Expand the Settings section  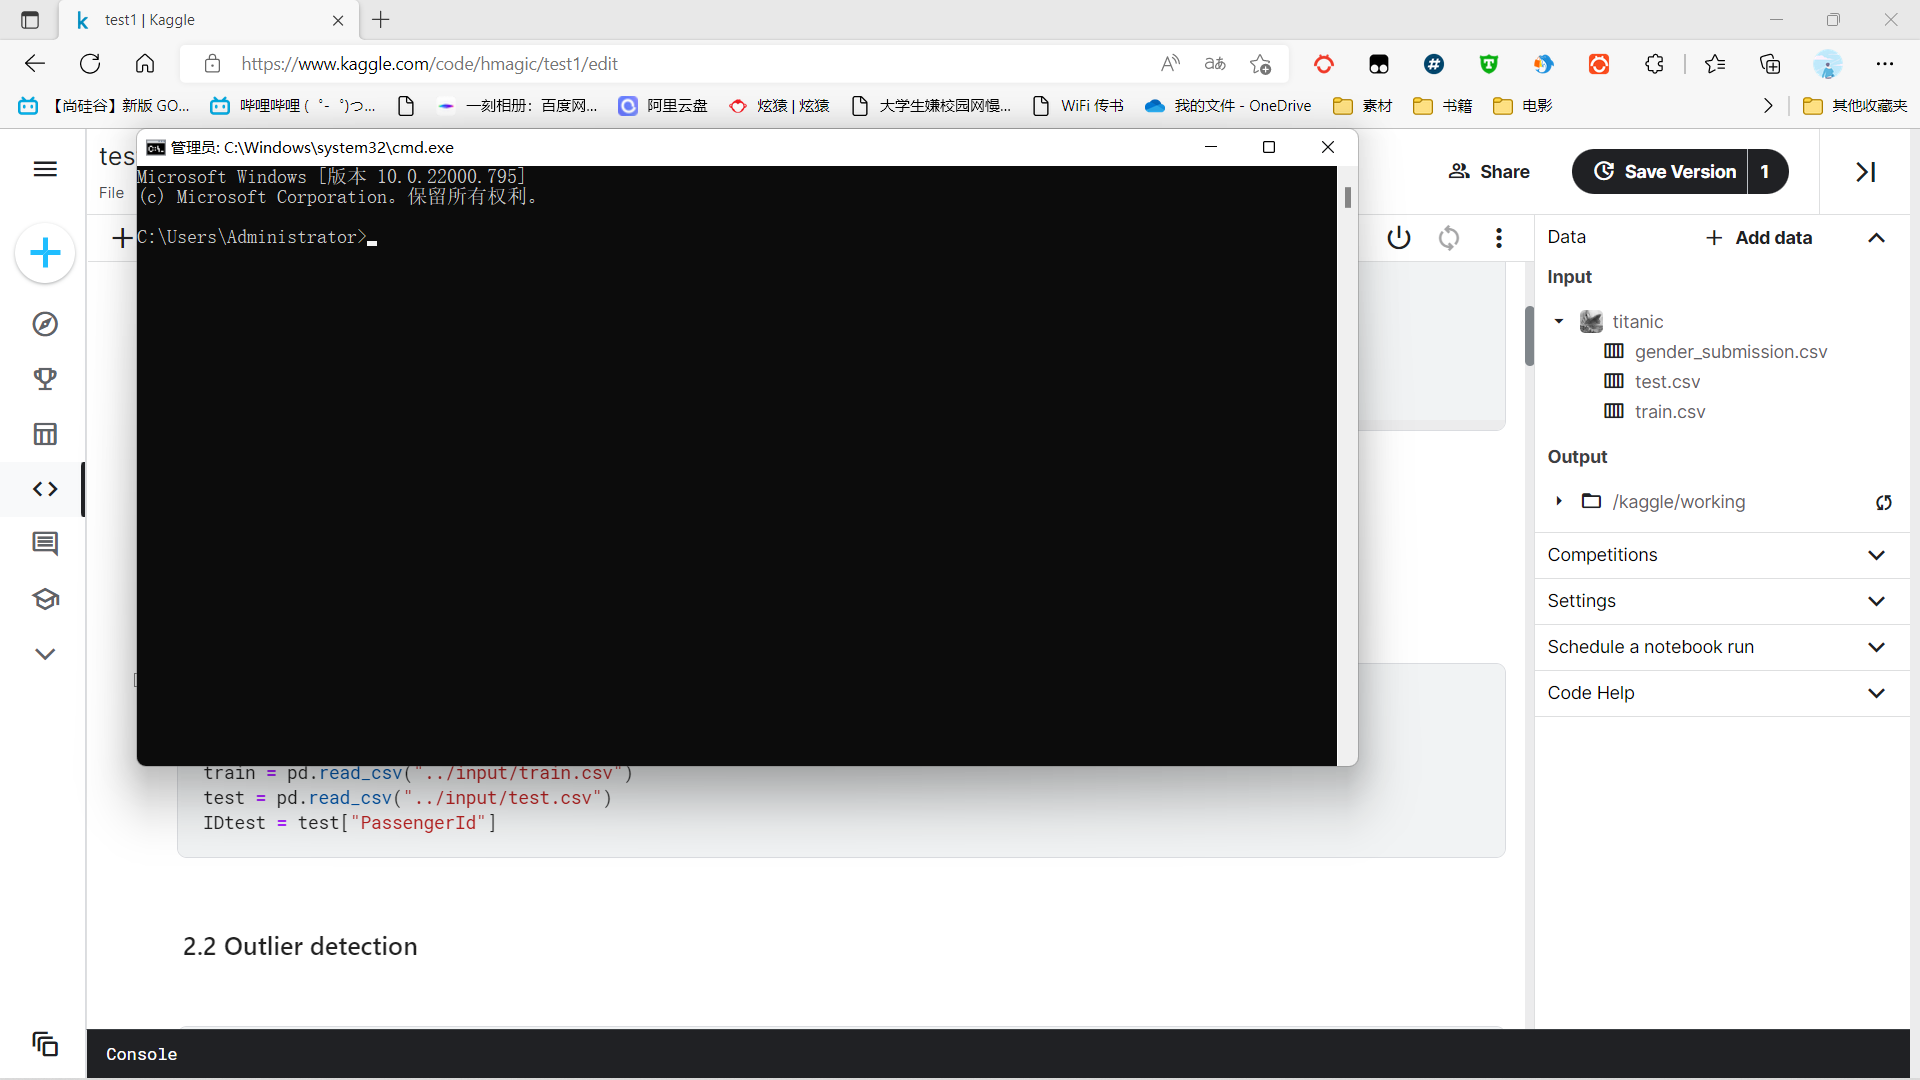1722,601
